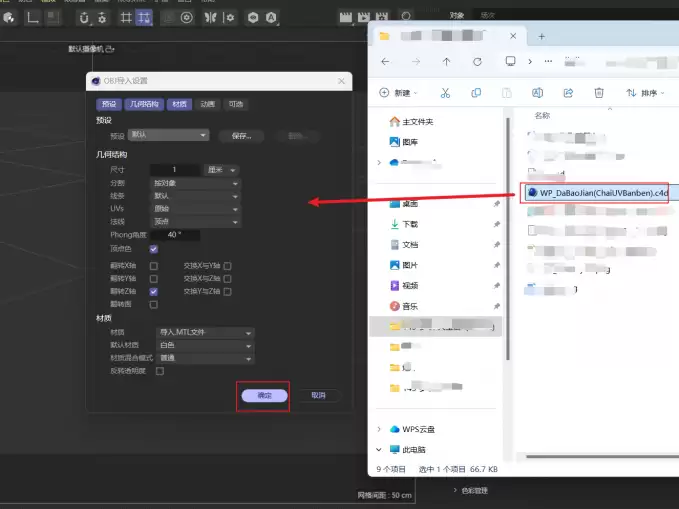Click the hexagon eye display icon
679x509 pixels.
253,18
